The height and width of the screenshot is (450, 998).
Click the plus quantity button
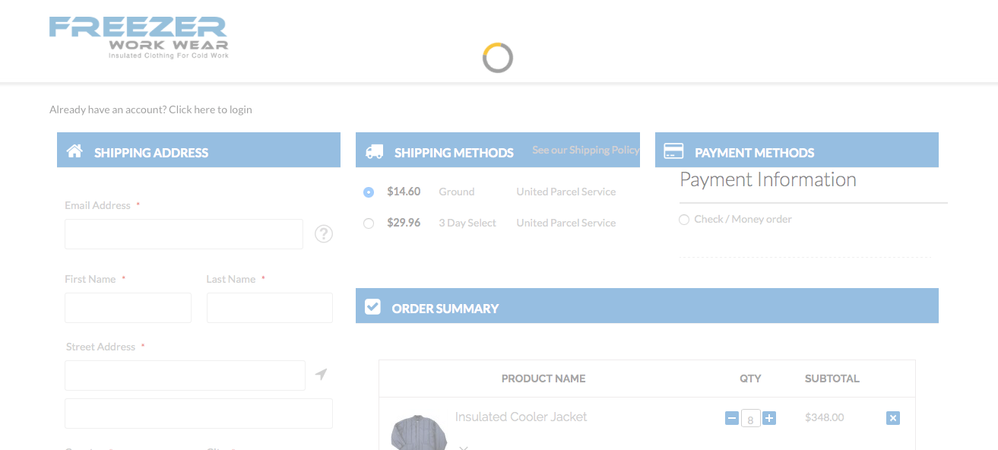pos(769,418)
